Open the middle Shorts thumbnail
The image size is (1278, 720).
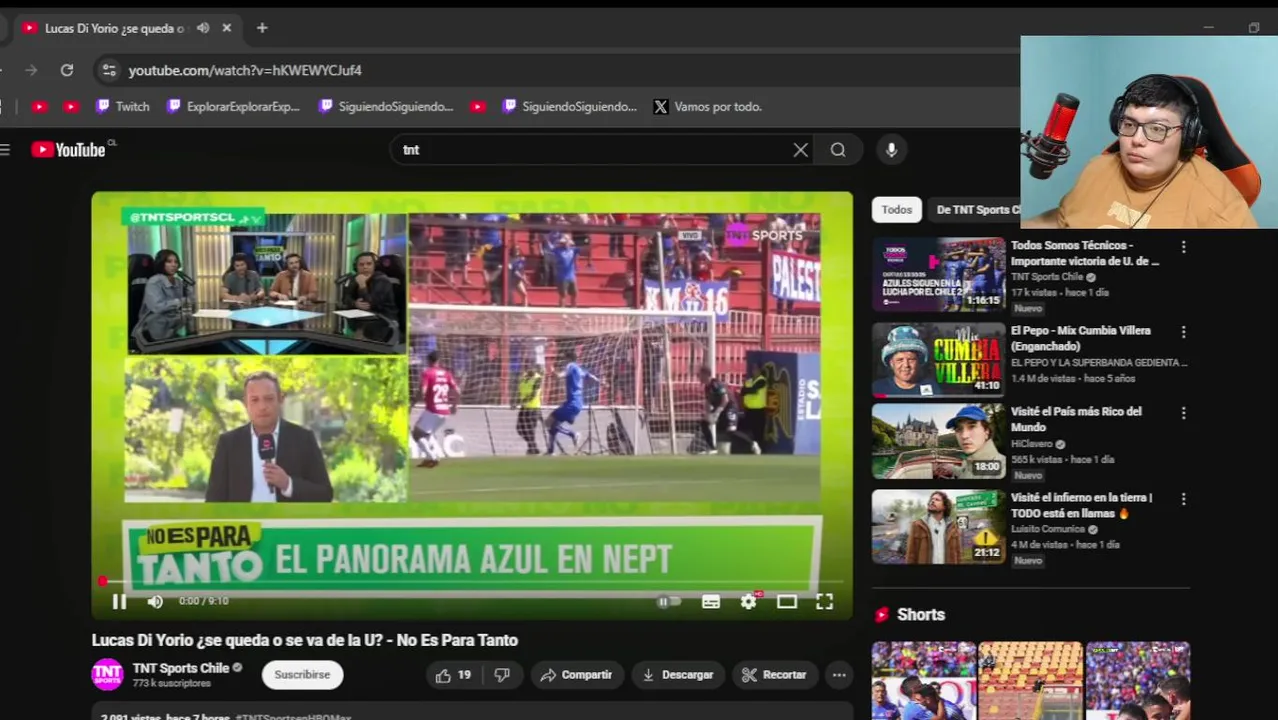pyautogui.click(x=1030, y=681)
